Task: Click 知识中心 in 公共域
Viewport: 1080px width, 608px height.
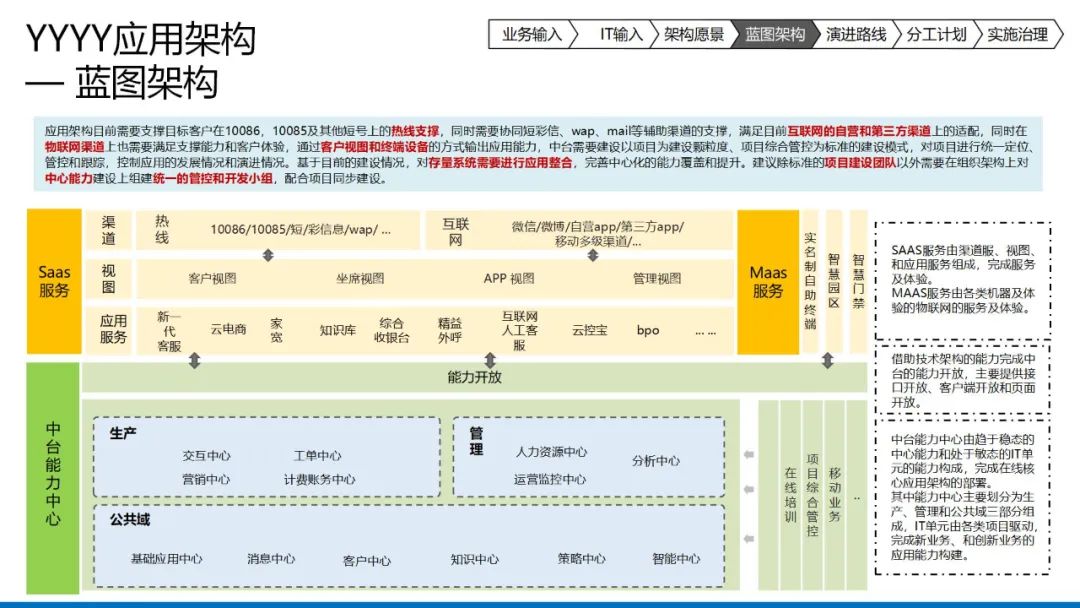Action: point(475,559)
